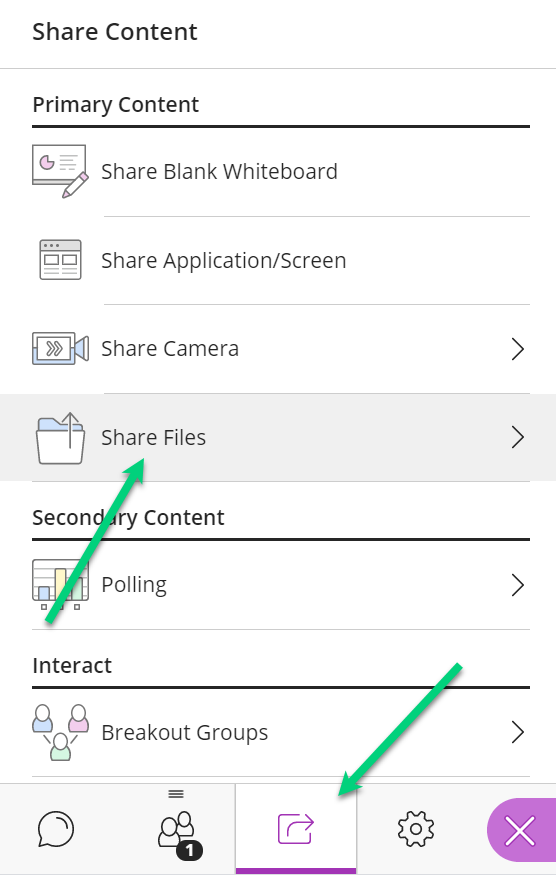Viewport: 556px width, 881px height.
Task: Click the attendee count badge showing 1
Action: [x=190, y=851]
